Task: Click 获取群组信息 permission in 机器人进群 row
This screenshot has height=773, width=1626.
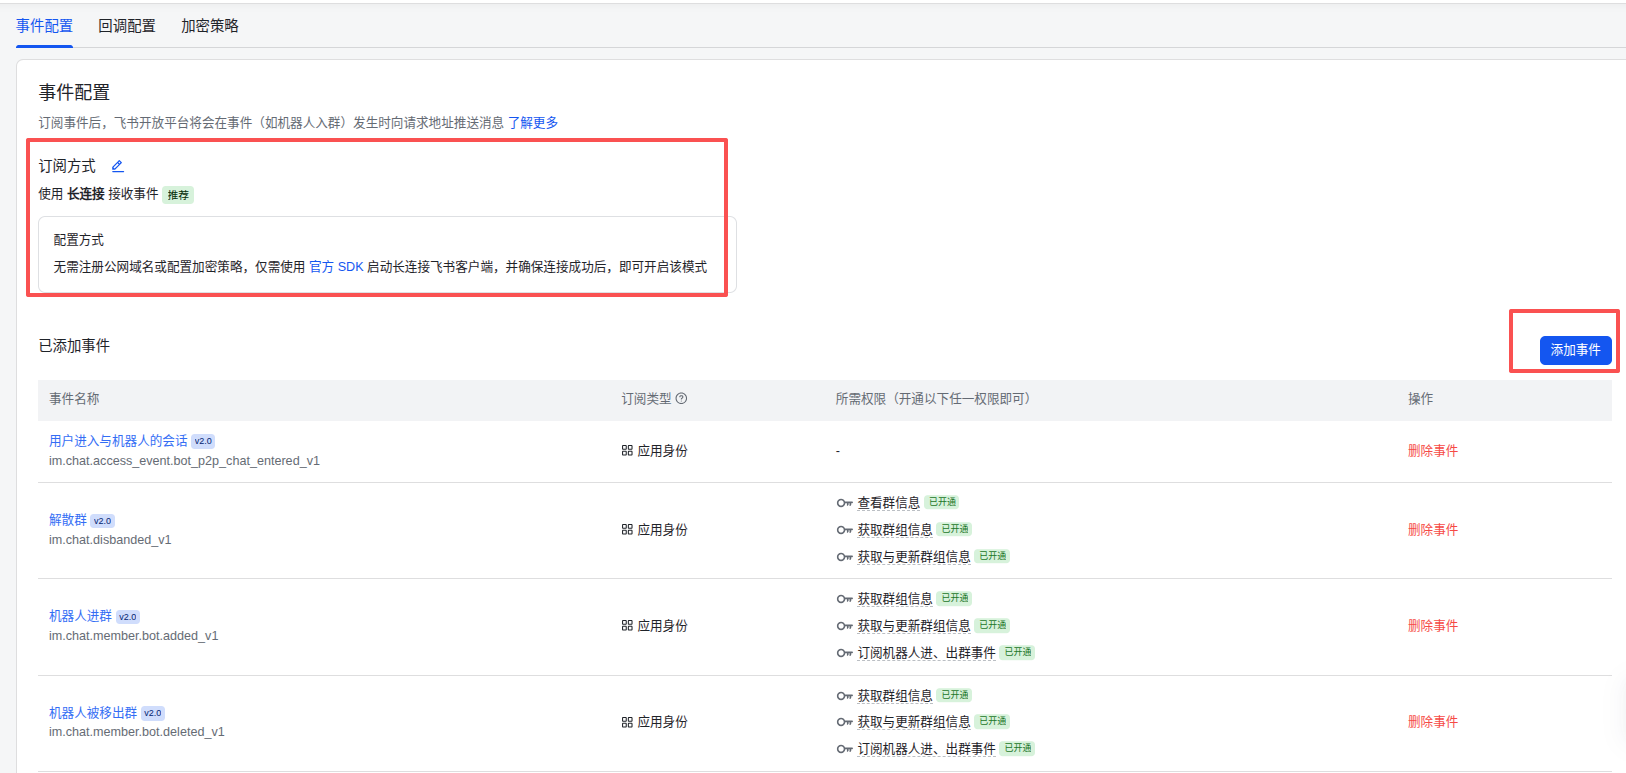Action: point(895,599)
